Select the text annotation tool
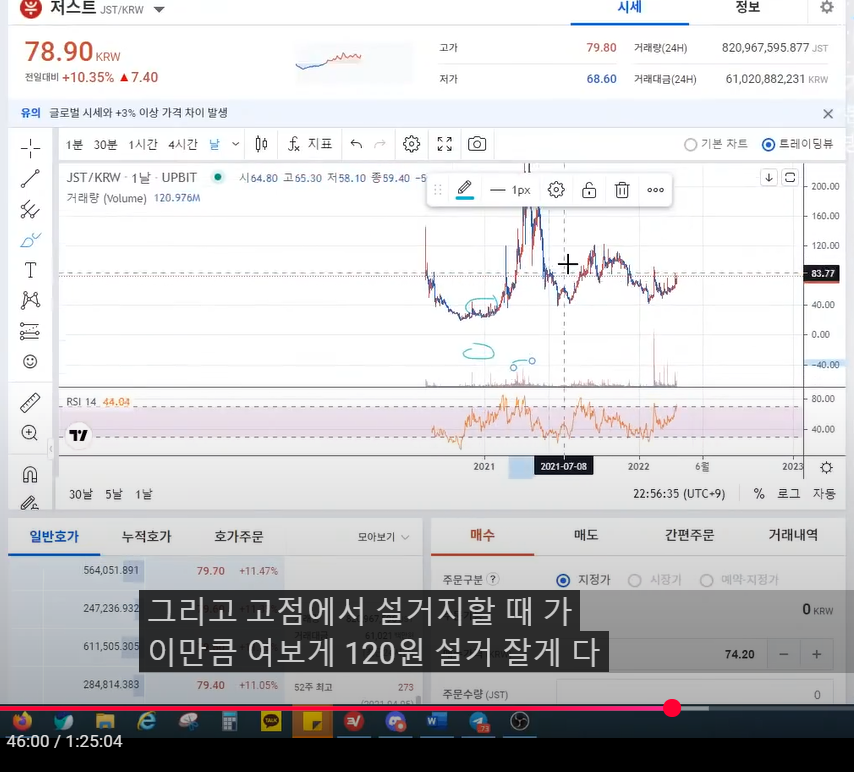 pyautogui.click(x=30, y=270)
